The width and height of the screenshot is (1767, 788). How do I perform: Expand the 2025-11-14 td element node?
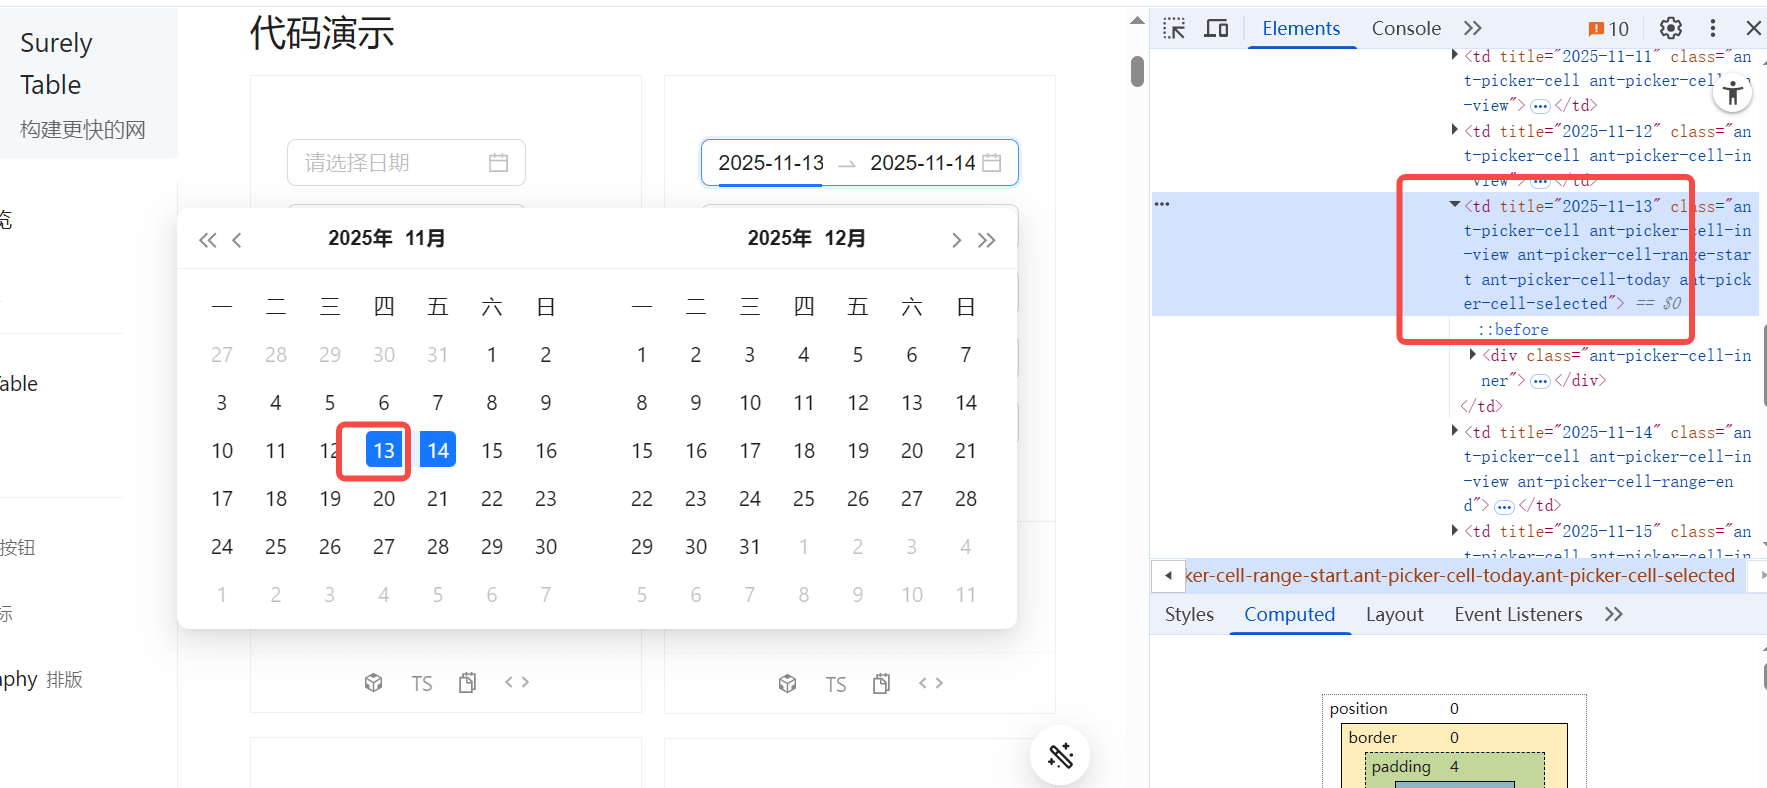tap(1455, 431)
